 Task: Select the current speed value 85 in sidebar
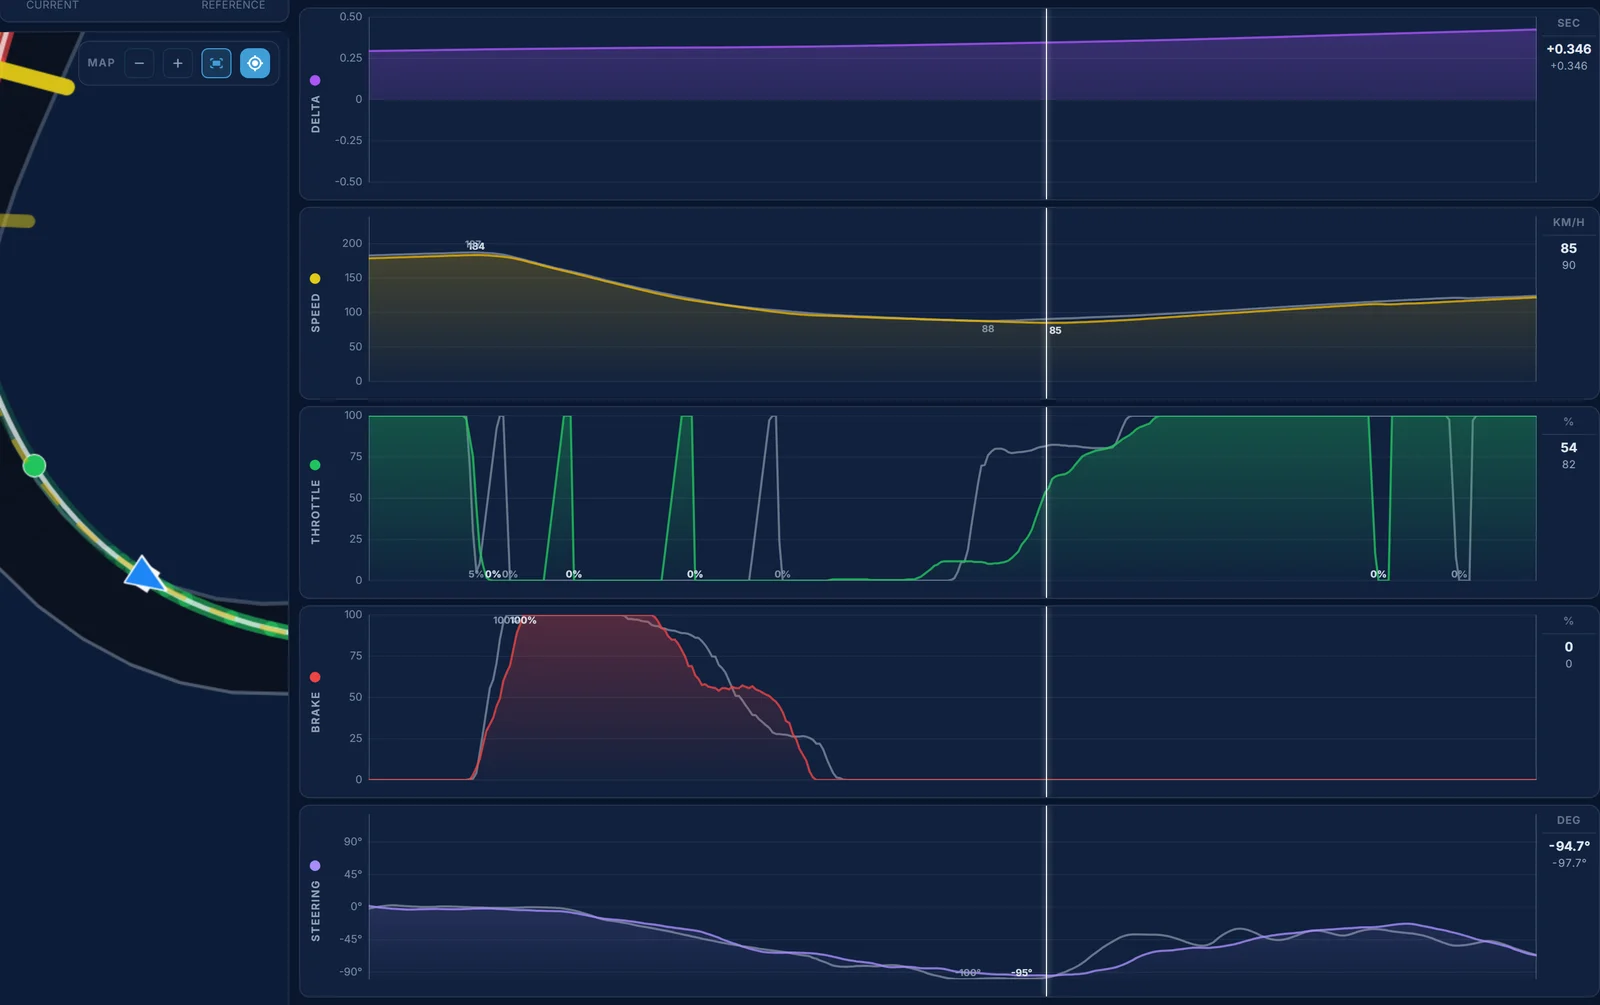[x=1568, y=248]
